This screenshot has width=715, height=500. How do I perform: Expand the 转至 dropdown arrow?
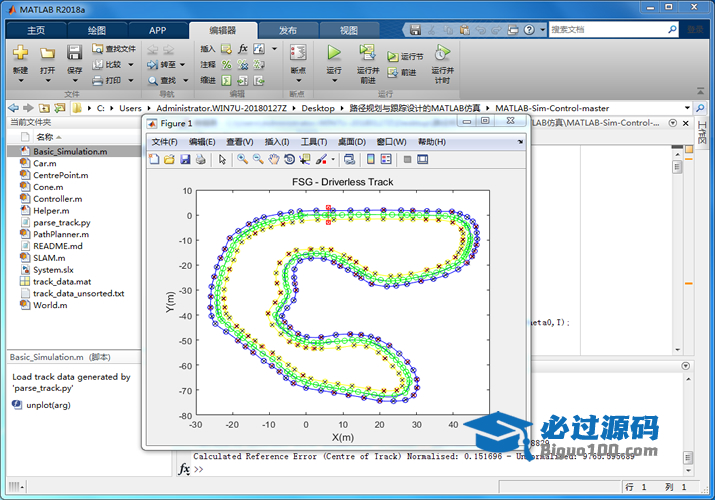click(x=182, y=65)
